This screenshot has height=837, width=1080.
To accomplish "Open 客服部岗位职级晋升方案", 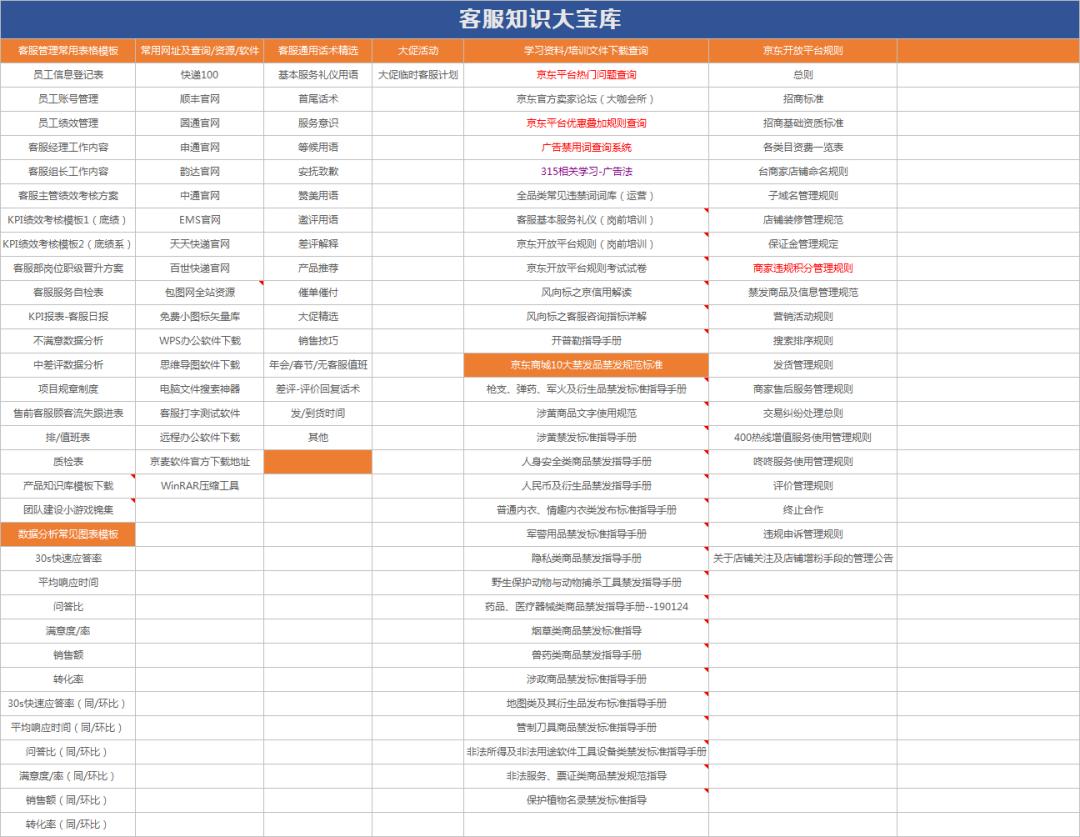I will point(68,268).
